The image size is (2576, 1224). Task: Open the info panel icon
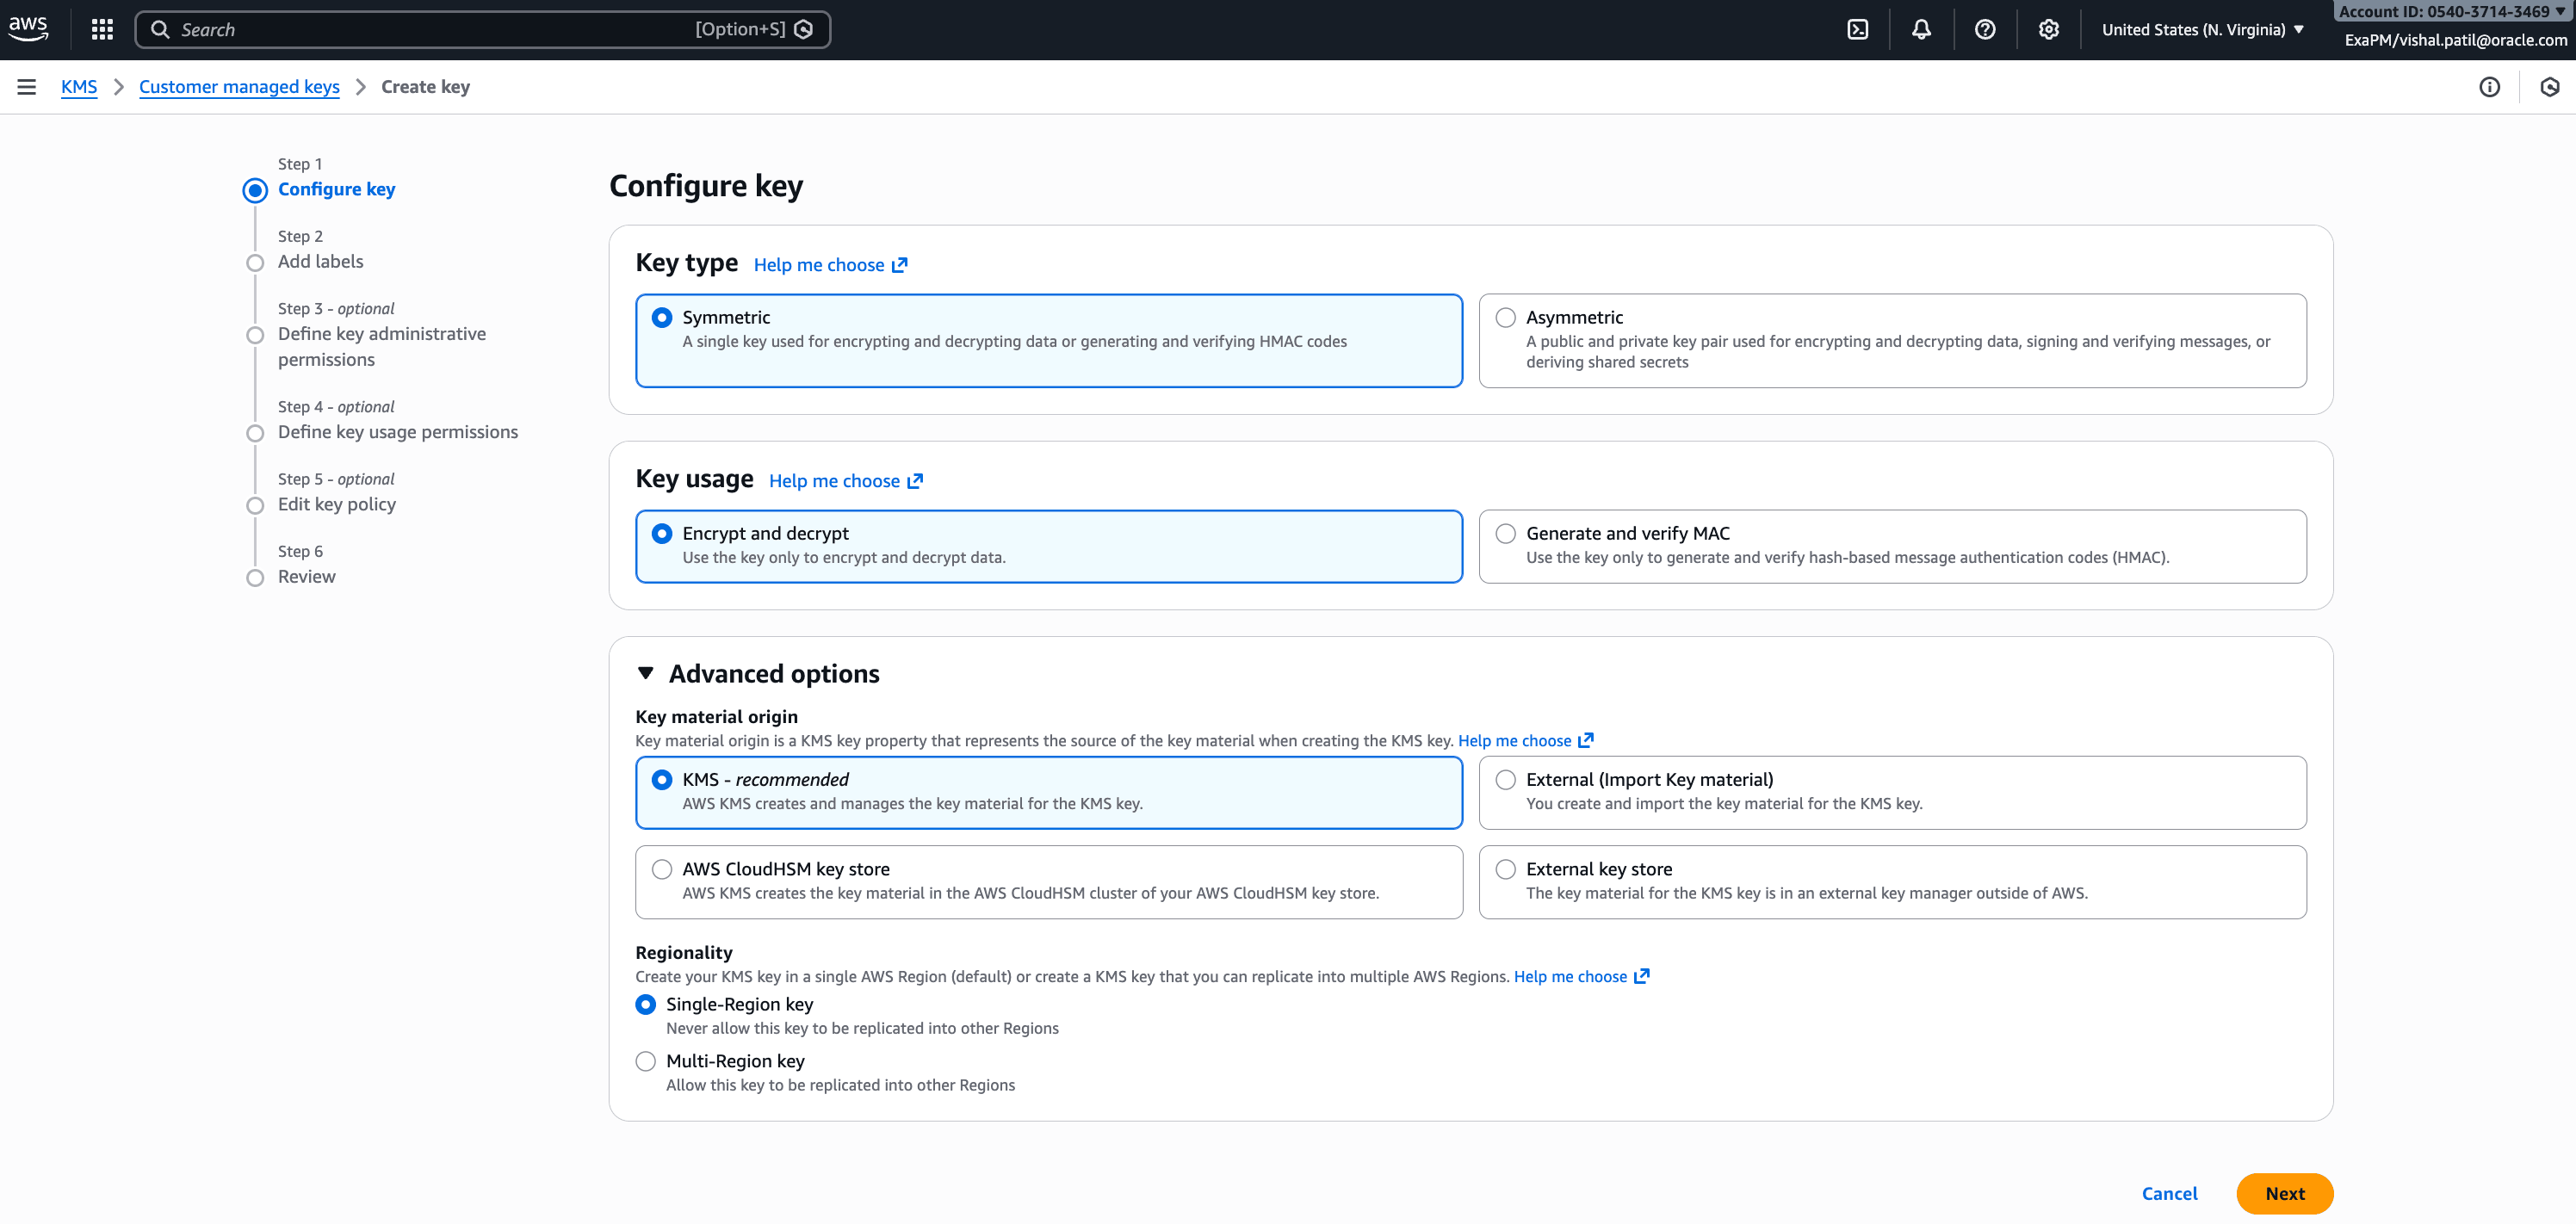point(2489,87)
